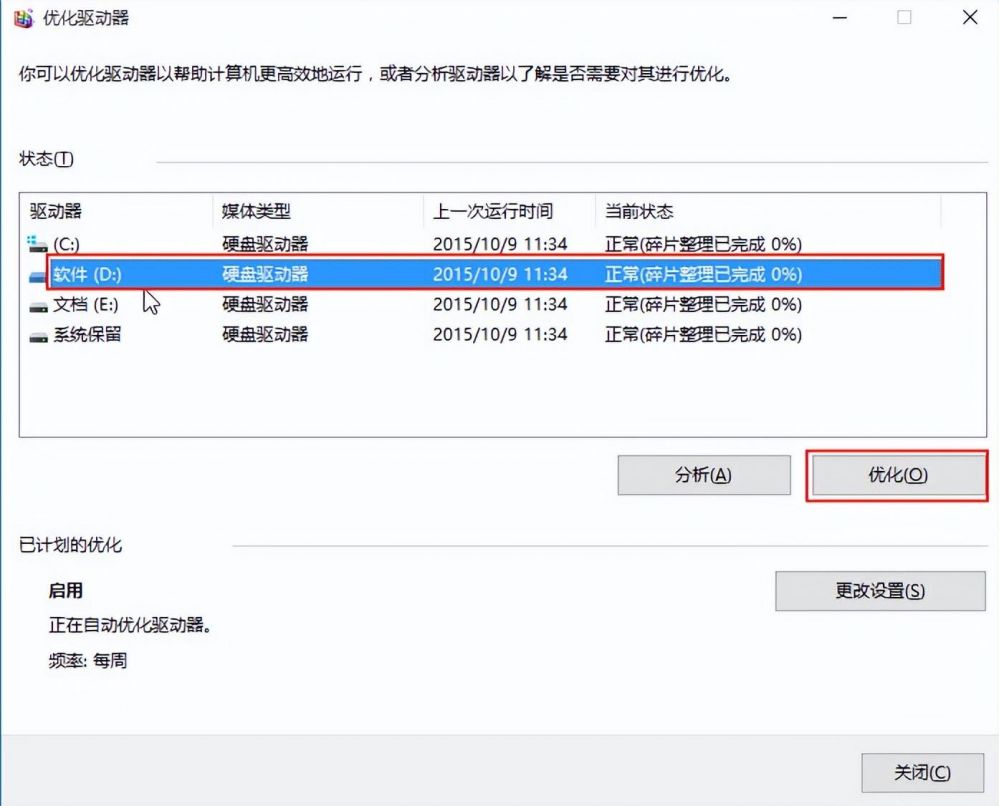Click the 启用 status text
The height and width of the screenshot is (806, 999).
[x=66, y=591]
